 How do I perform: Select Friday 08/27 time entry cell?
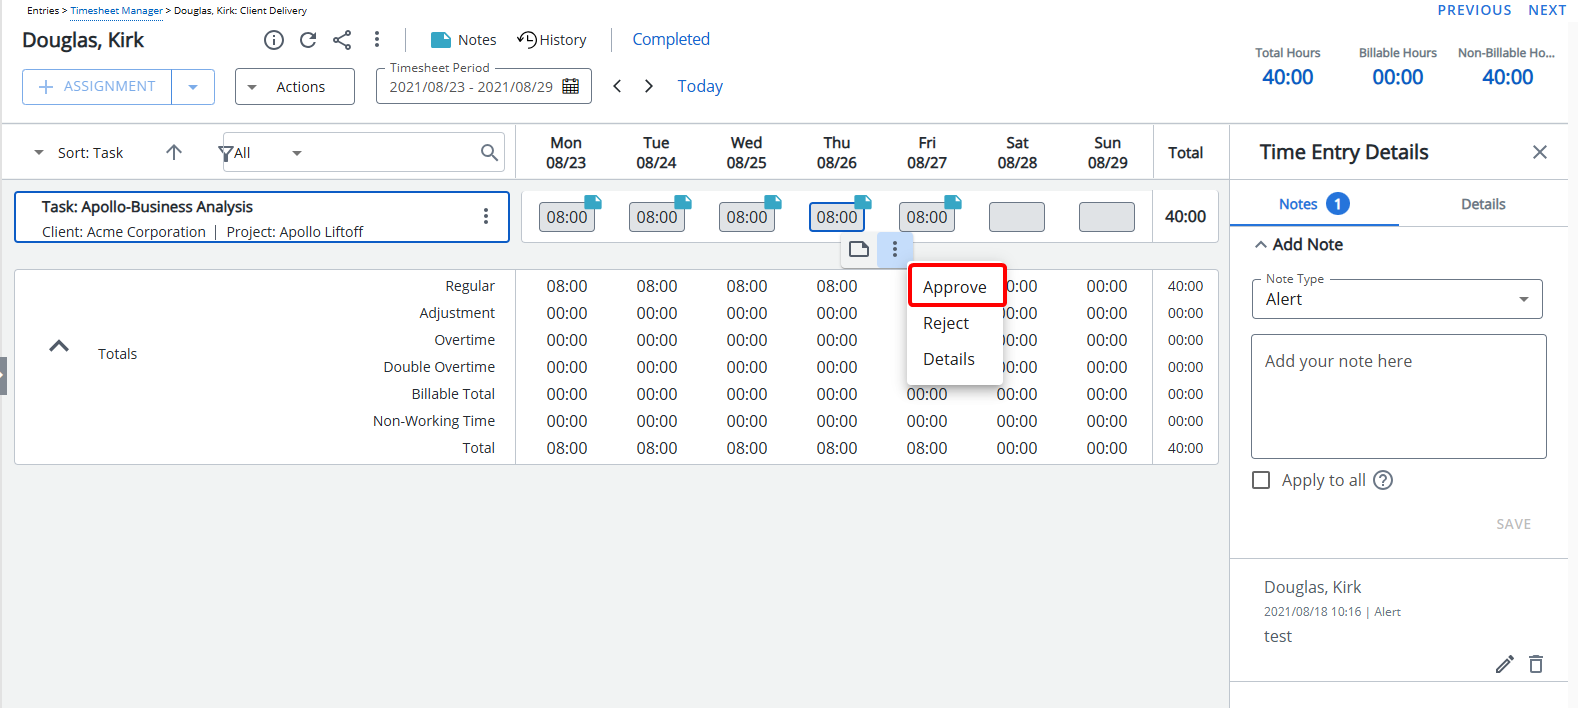coord(927,217)
